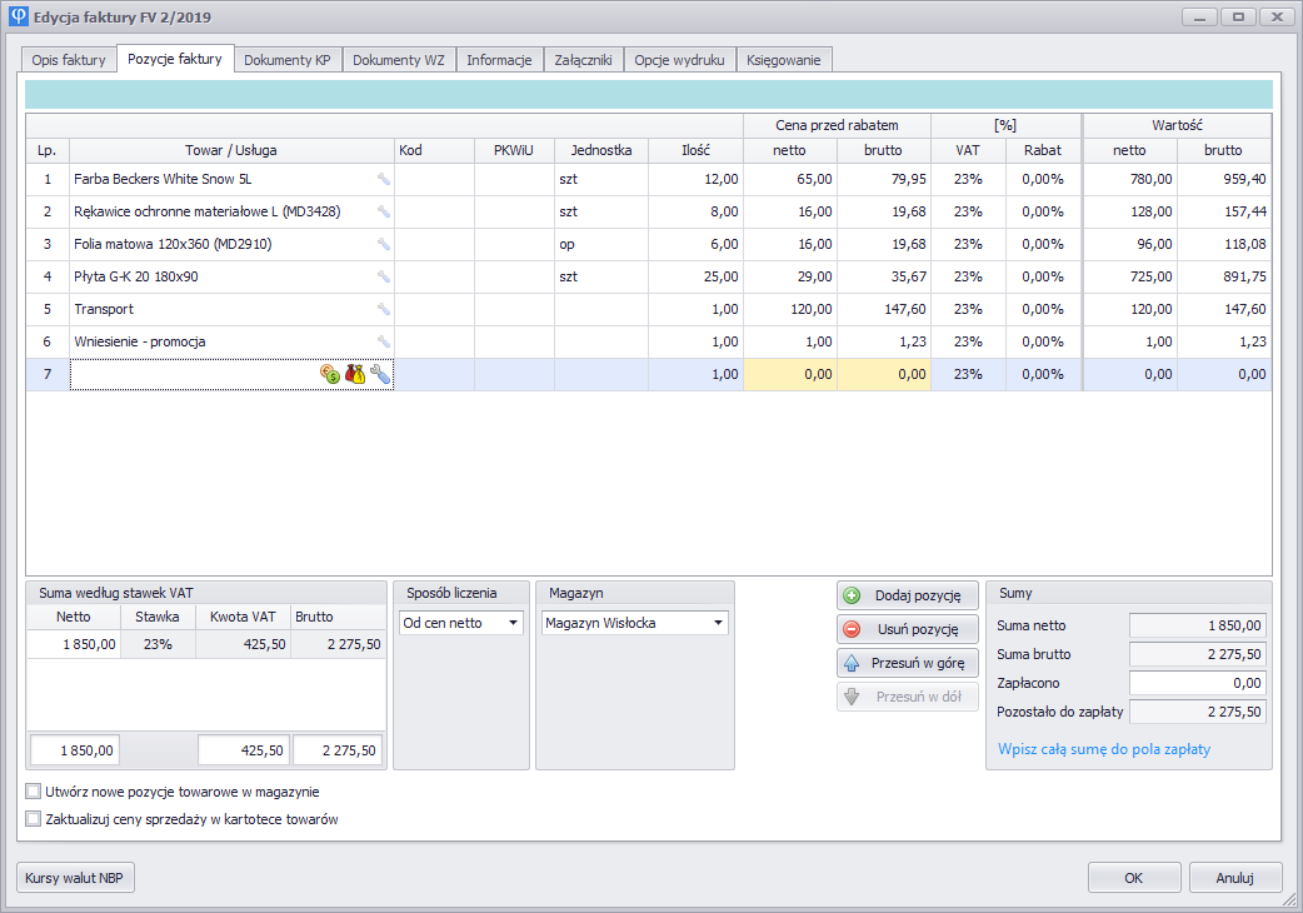The width and height of the screenshot is (1303, 913).
Task: Close the Edycja faktury window
Action: 1277,17
